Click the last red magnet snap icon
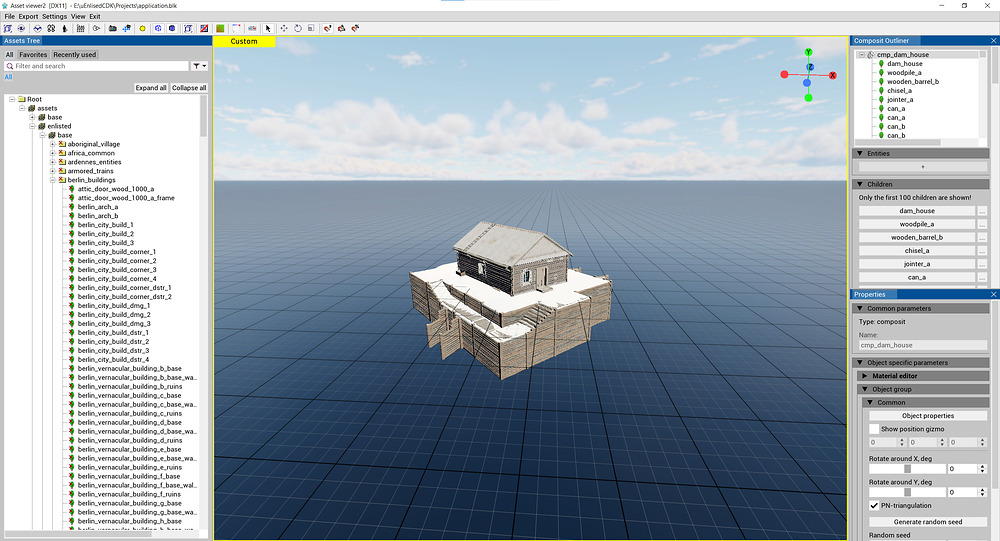The image size is (1000, 541). (355, 28)
